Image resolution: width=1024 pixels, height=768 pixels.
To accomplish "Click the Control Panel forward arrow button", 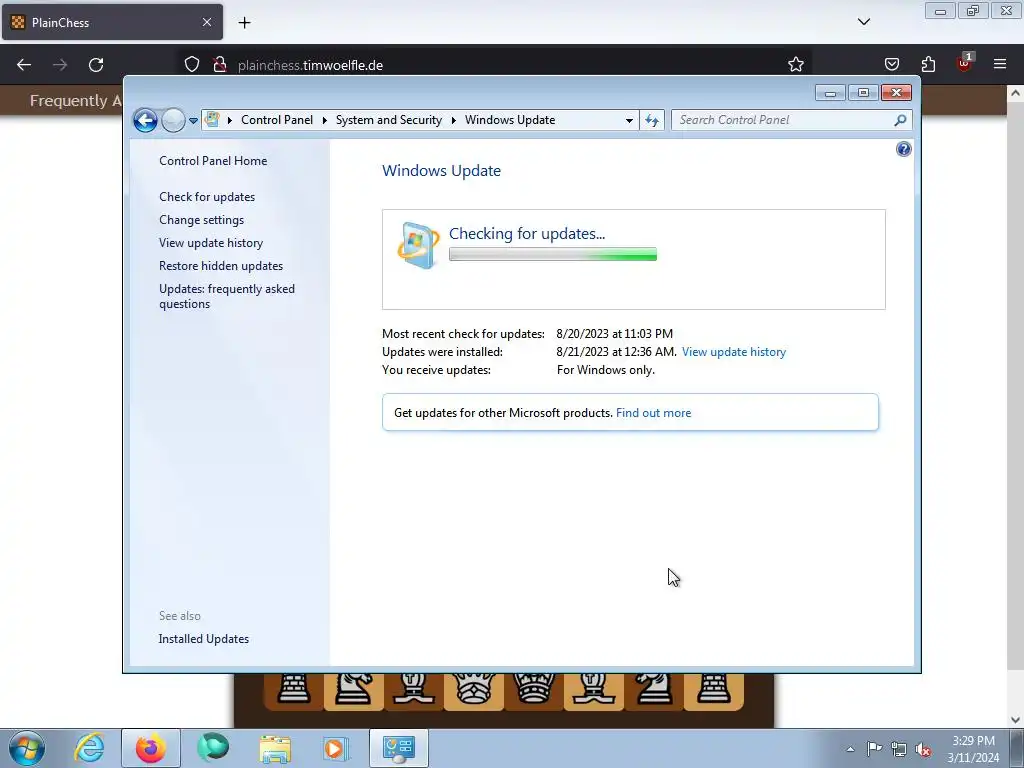I will 173,120.
